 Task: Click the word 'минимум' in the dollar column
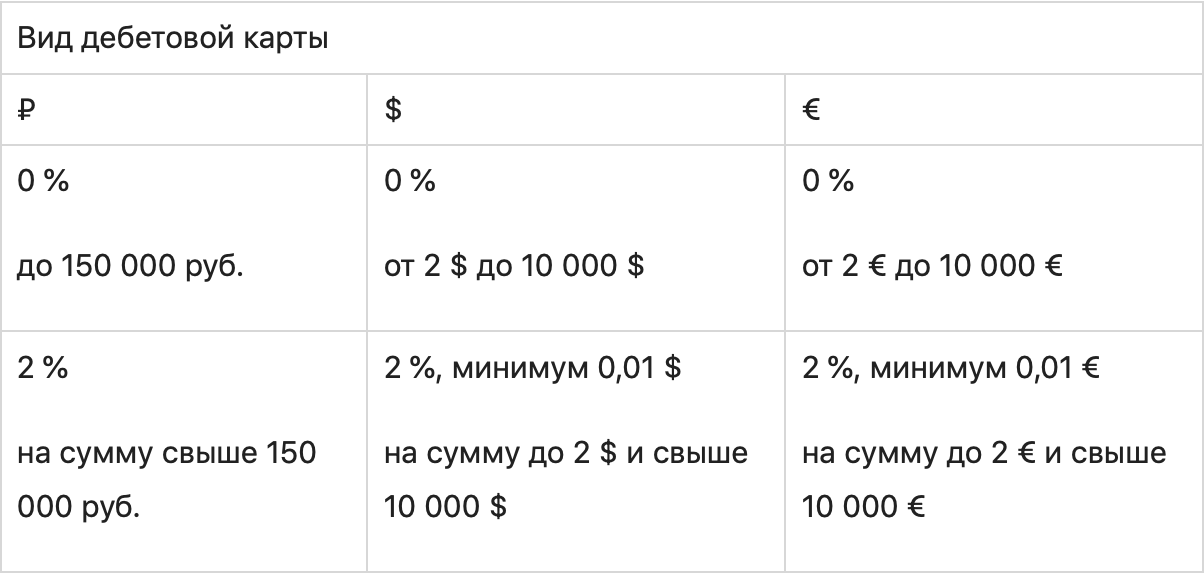(x=520, y=368)
